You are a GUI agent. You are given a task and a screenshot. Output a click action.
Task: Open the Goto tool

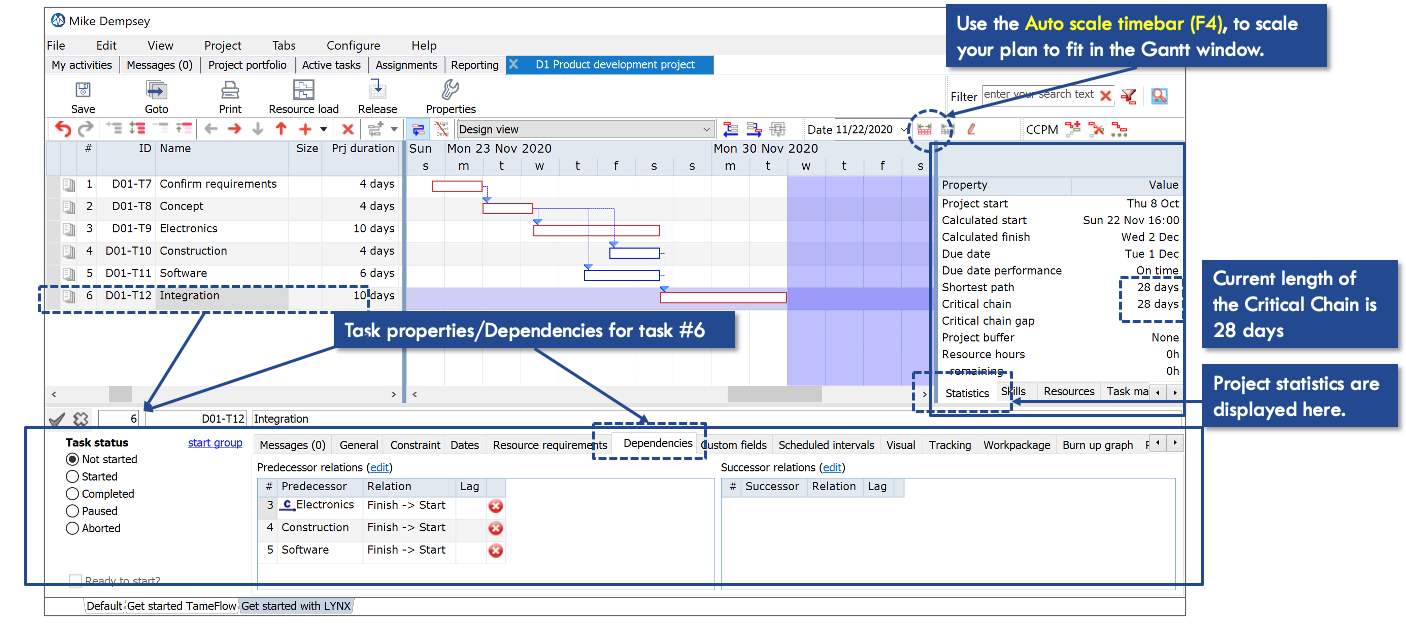pyautogui.click(x=156, y=90)
